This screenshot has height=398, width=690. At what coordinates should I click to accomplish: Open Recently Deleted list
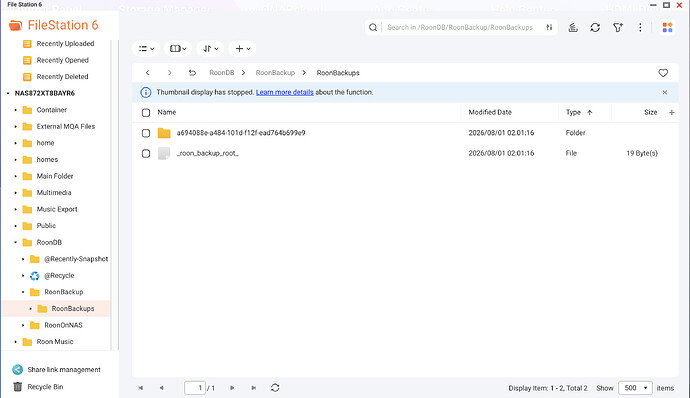tap(62, 77)
